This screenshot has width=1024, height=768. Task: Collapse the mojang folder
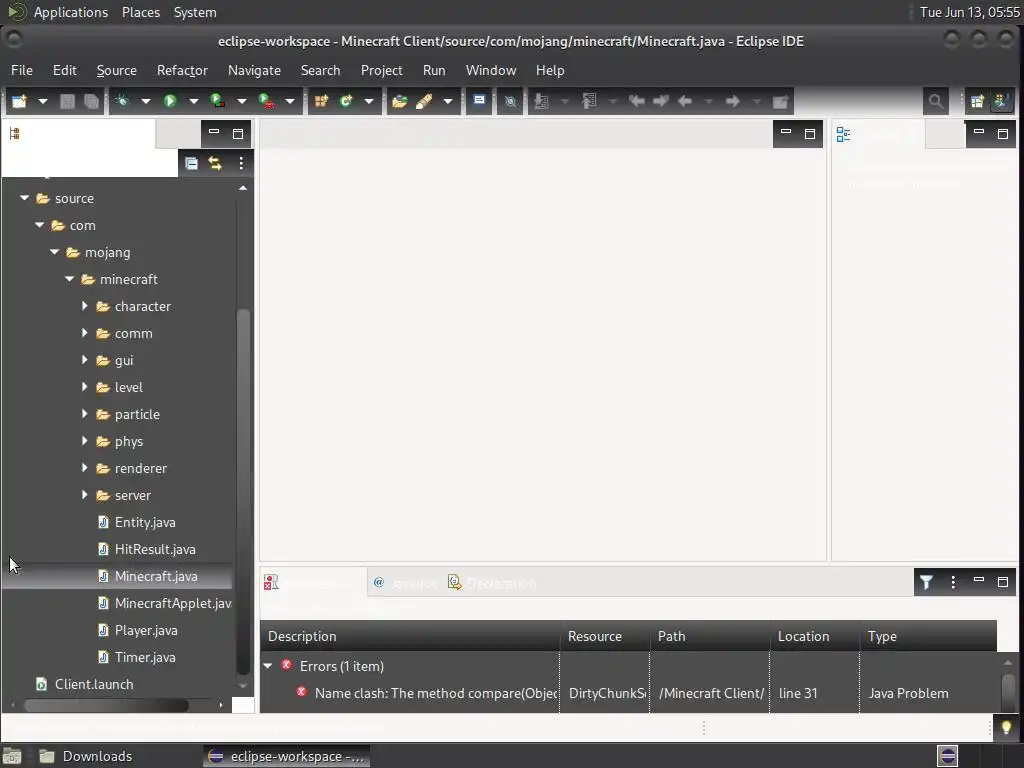coord(54,252)
